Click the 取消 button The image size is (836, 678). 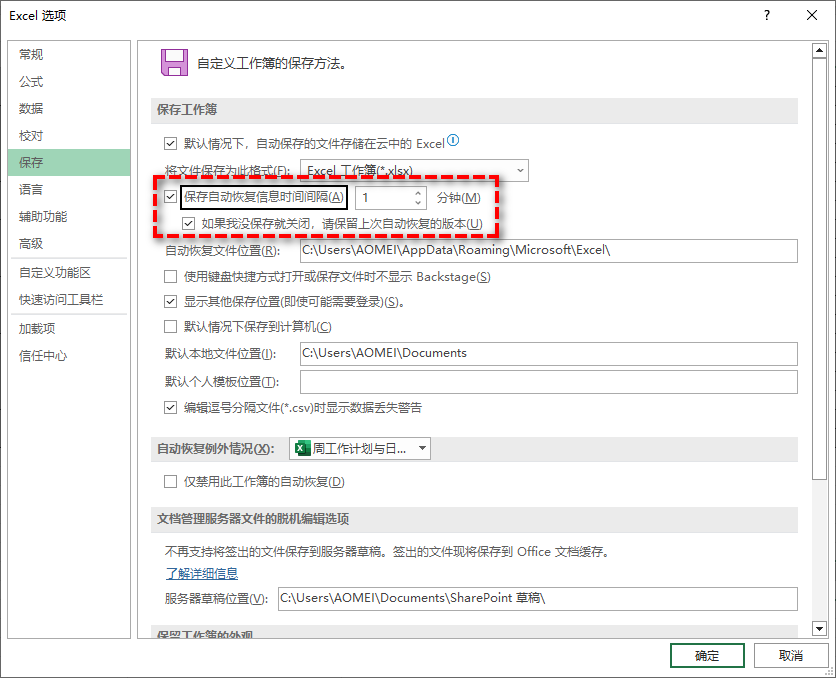coord(791,655)
